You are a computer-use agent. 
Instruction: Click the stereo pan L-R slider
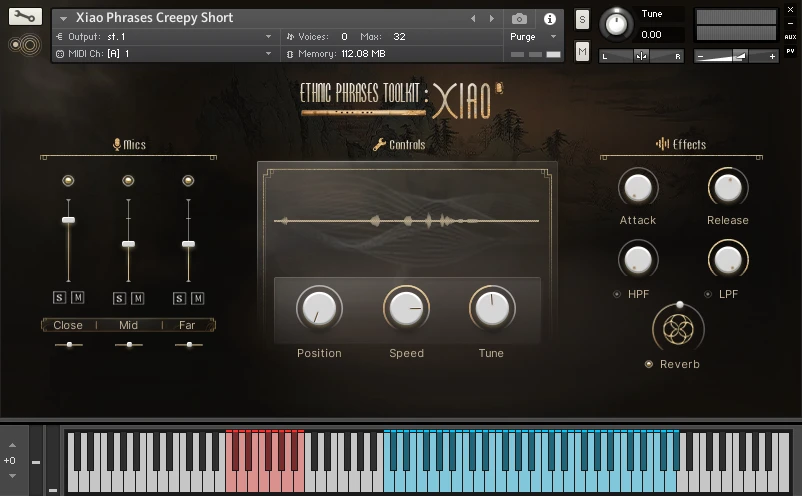641,56
